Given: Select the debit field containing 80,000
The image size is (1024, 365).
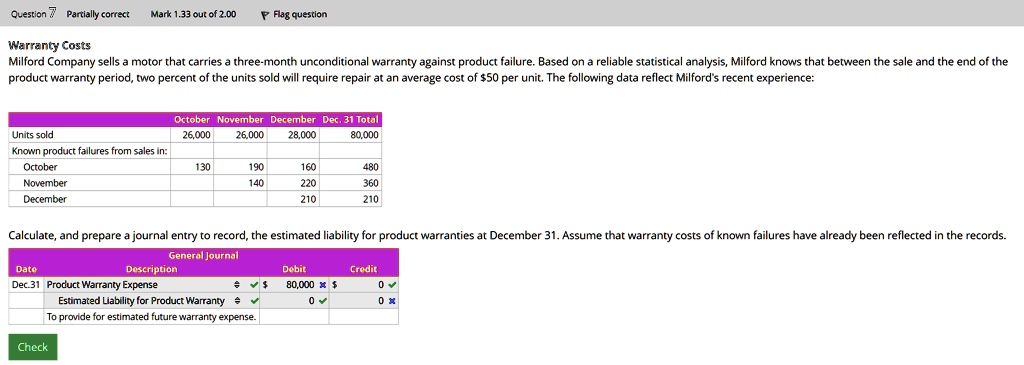Looking at the screenshot, I should [293, 285].
